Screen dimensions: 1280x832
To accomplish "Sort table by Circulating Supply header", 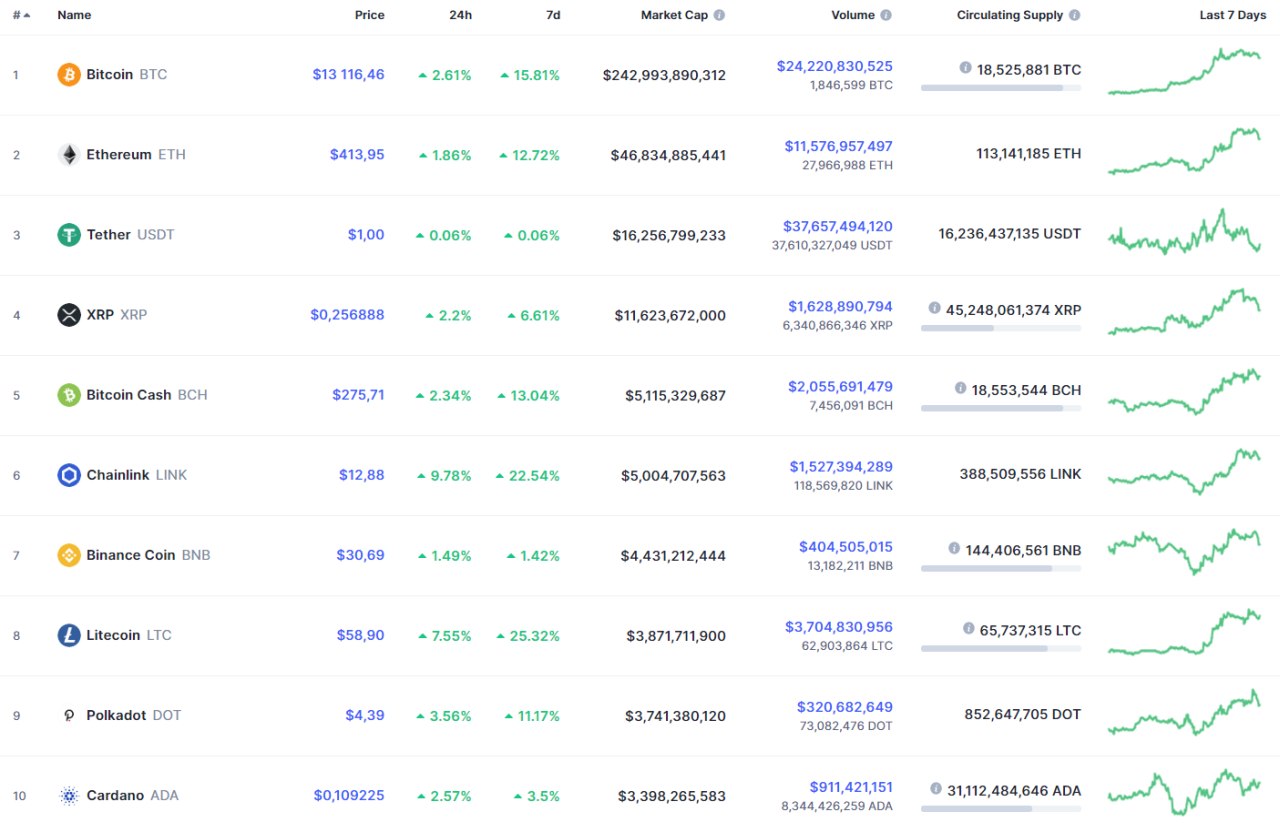I will pos(1010,16).
